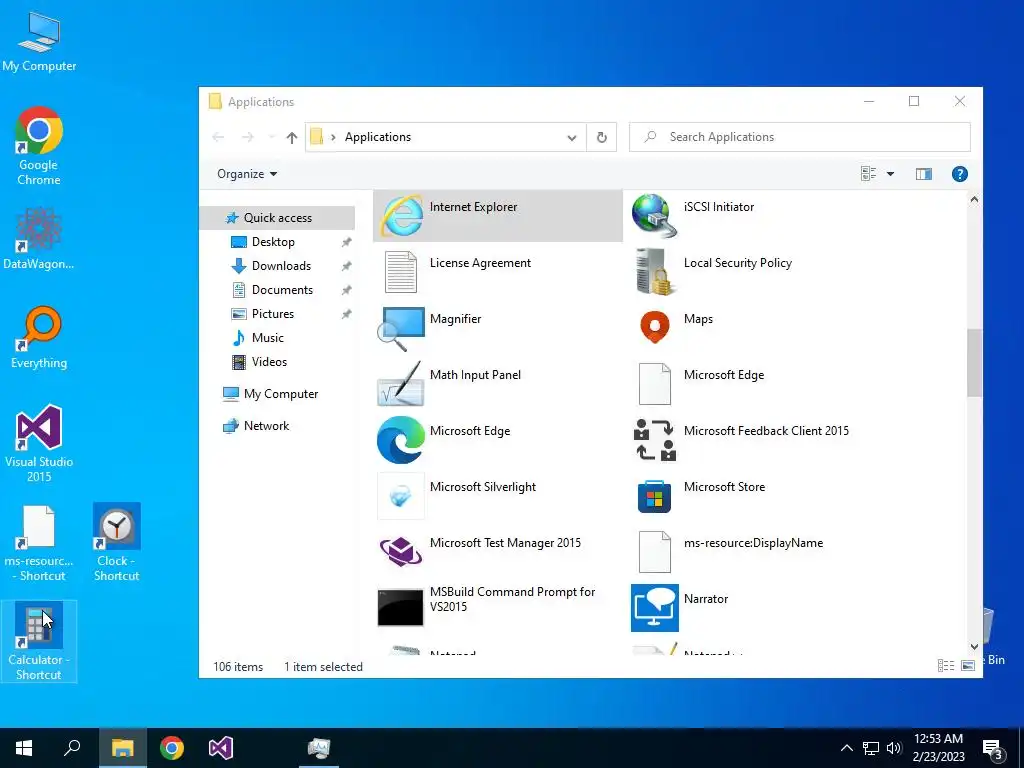The height and width of the screenshot is (768, 1024).
Task: Click the Search Applications field
Action: (799, 137)
